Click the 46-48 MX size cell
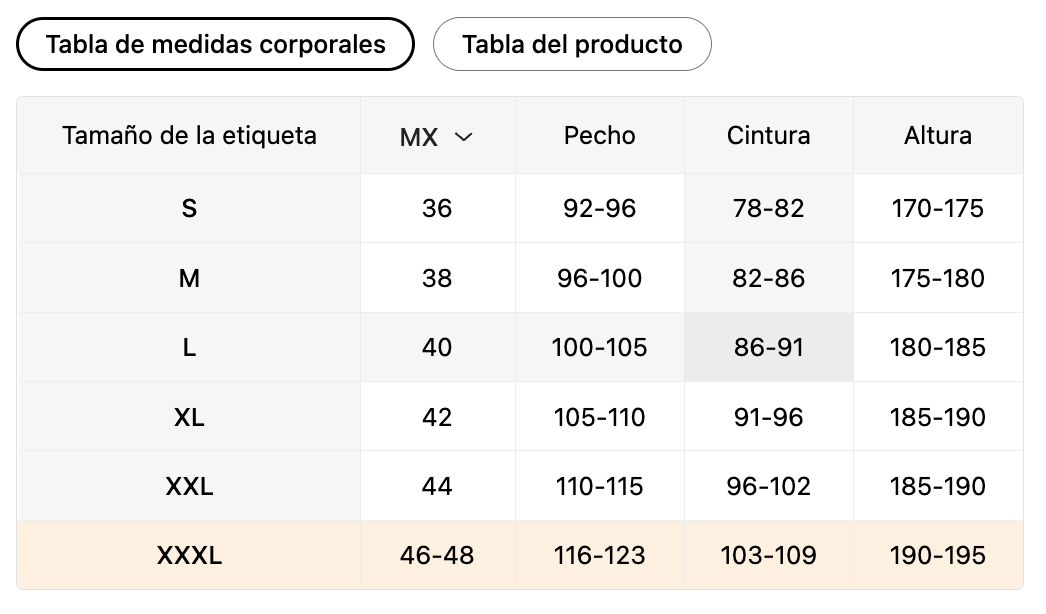 pyautogui.click(x=437, y=555)
